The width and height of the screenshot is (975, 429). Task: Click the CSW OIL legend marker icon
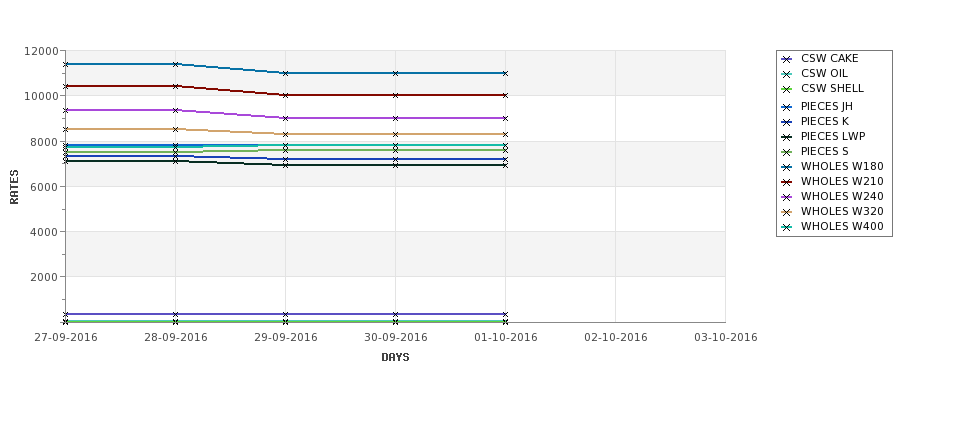click(x=787, y=74)
